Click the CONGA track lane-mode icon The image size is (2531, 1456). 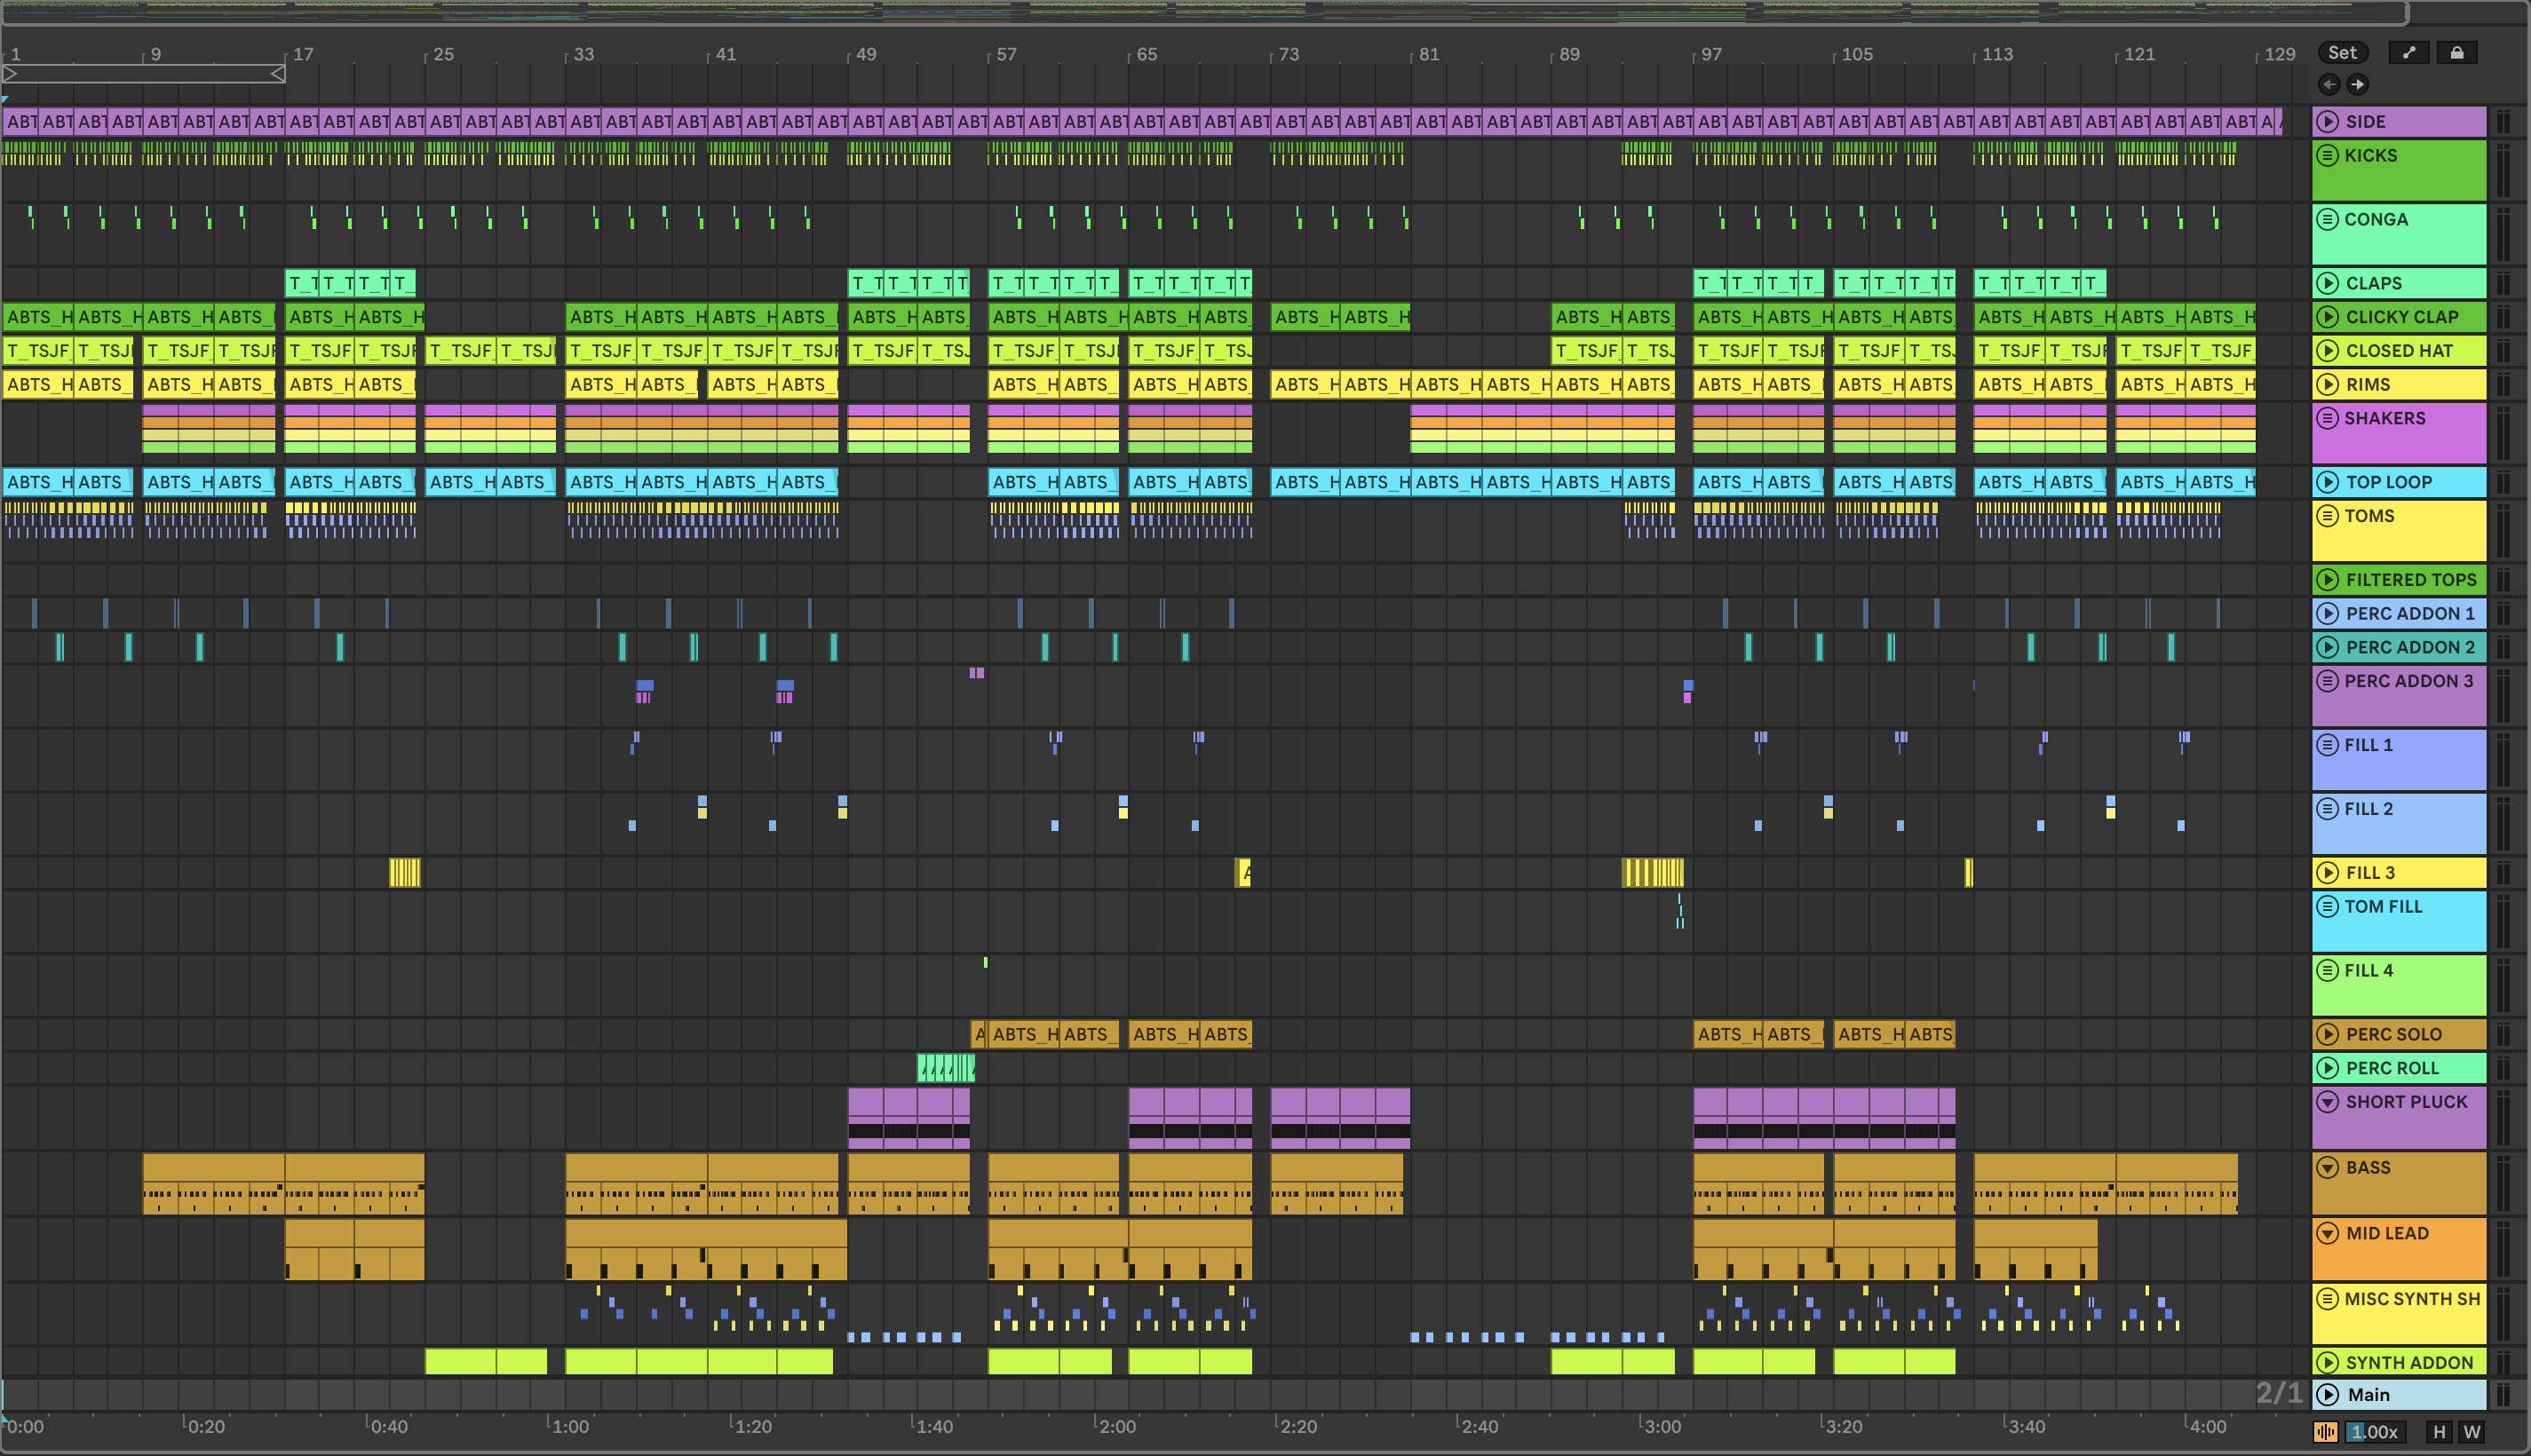point(2328,219)
